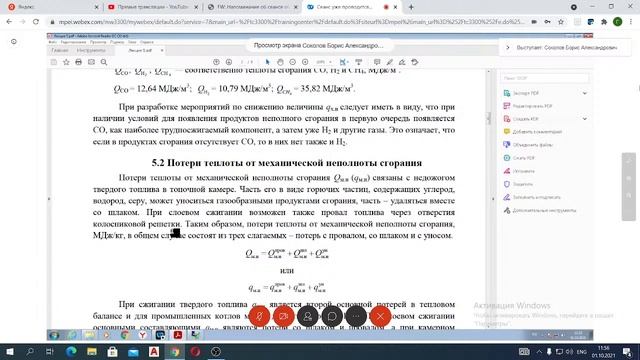
Task: Click the email envelope icon in Acrobat
Action: pyautogui.click(x=91, y=62)
